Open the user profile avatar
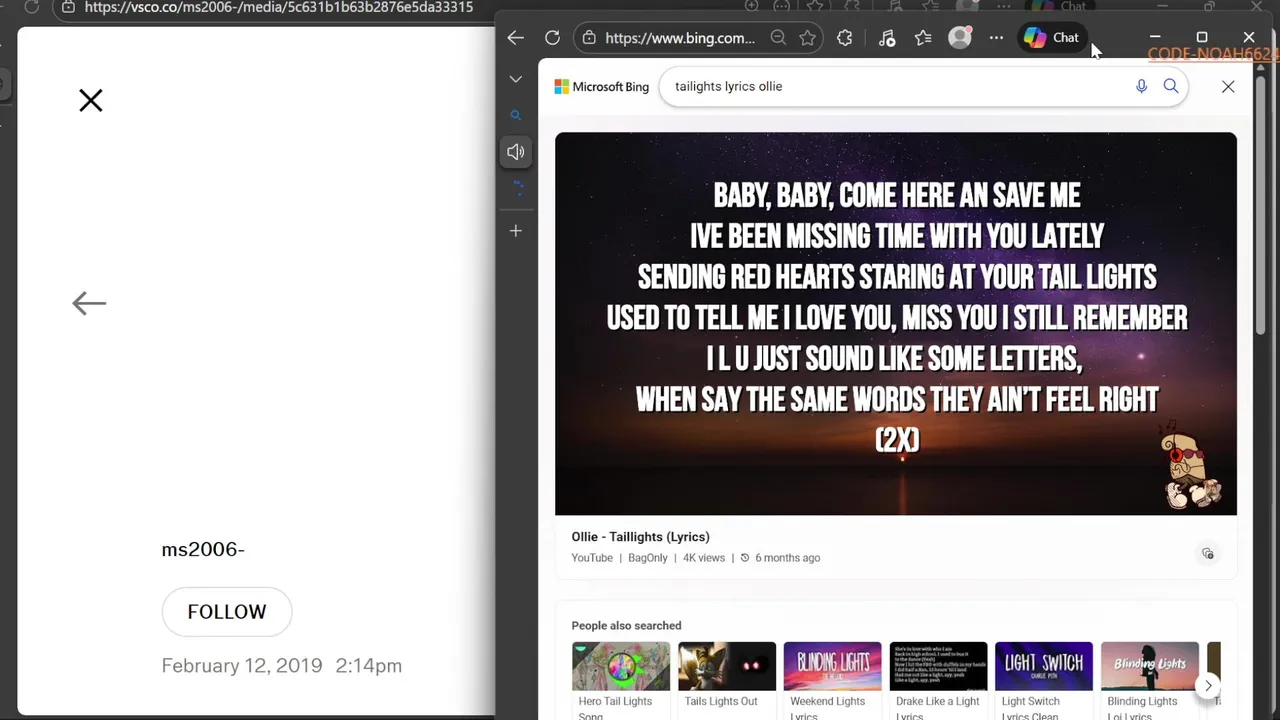 [x=960, y=38]
